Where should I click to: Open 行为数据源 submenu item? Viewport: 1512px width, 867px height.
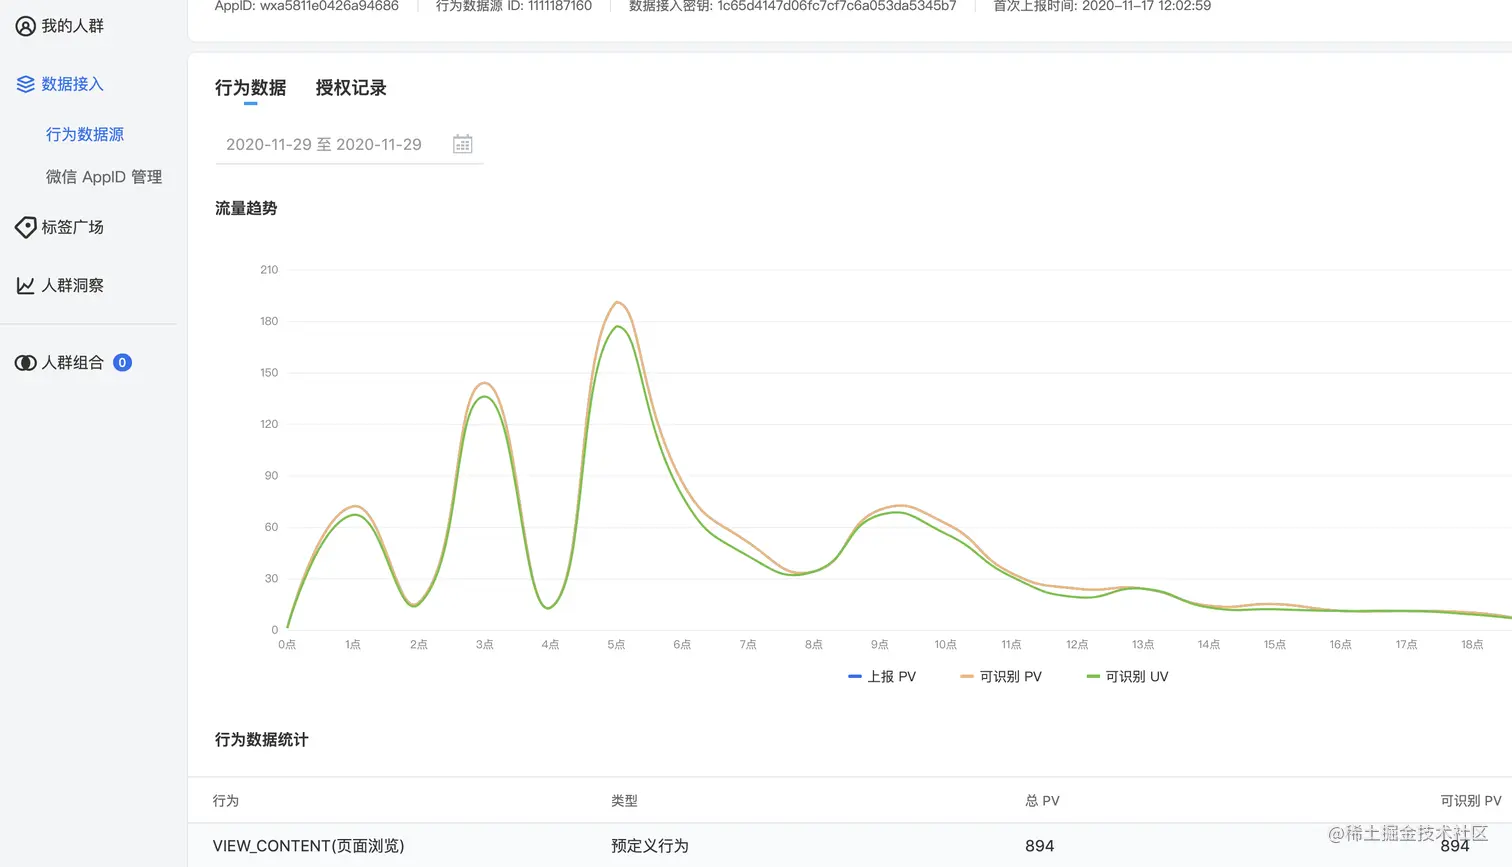coord(85,134)
